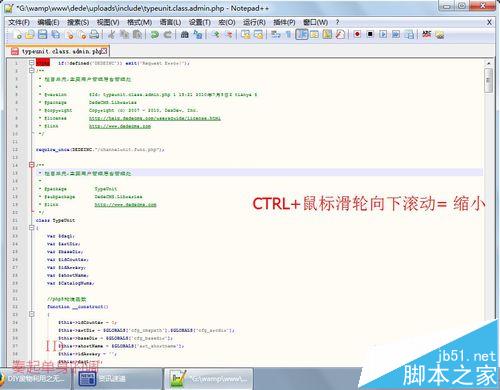
Task: Toggle show all characters
Action: tap(289, 34)
